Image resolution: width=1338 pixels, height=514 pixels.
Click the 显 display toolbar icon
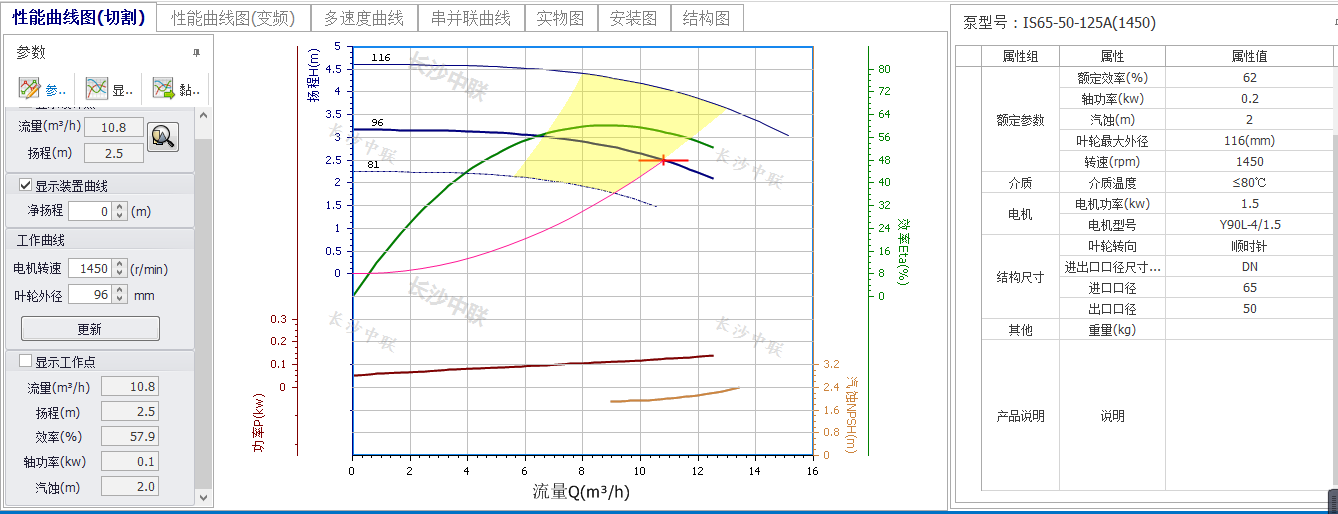109,89
